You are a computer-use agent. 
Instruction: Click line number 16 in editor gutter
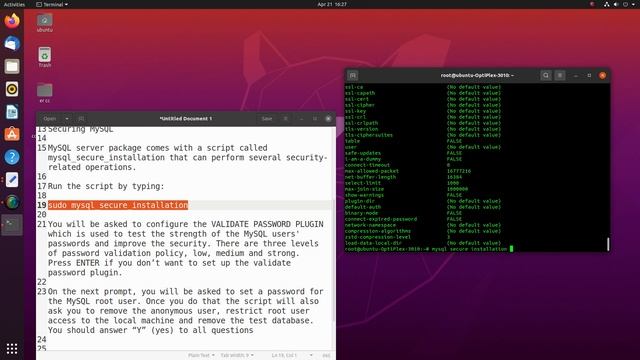[x=42, y=176]
